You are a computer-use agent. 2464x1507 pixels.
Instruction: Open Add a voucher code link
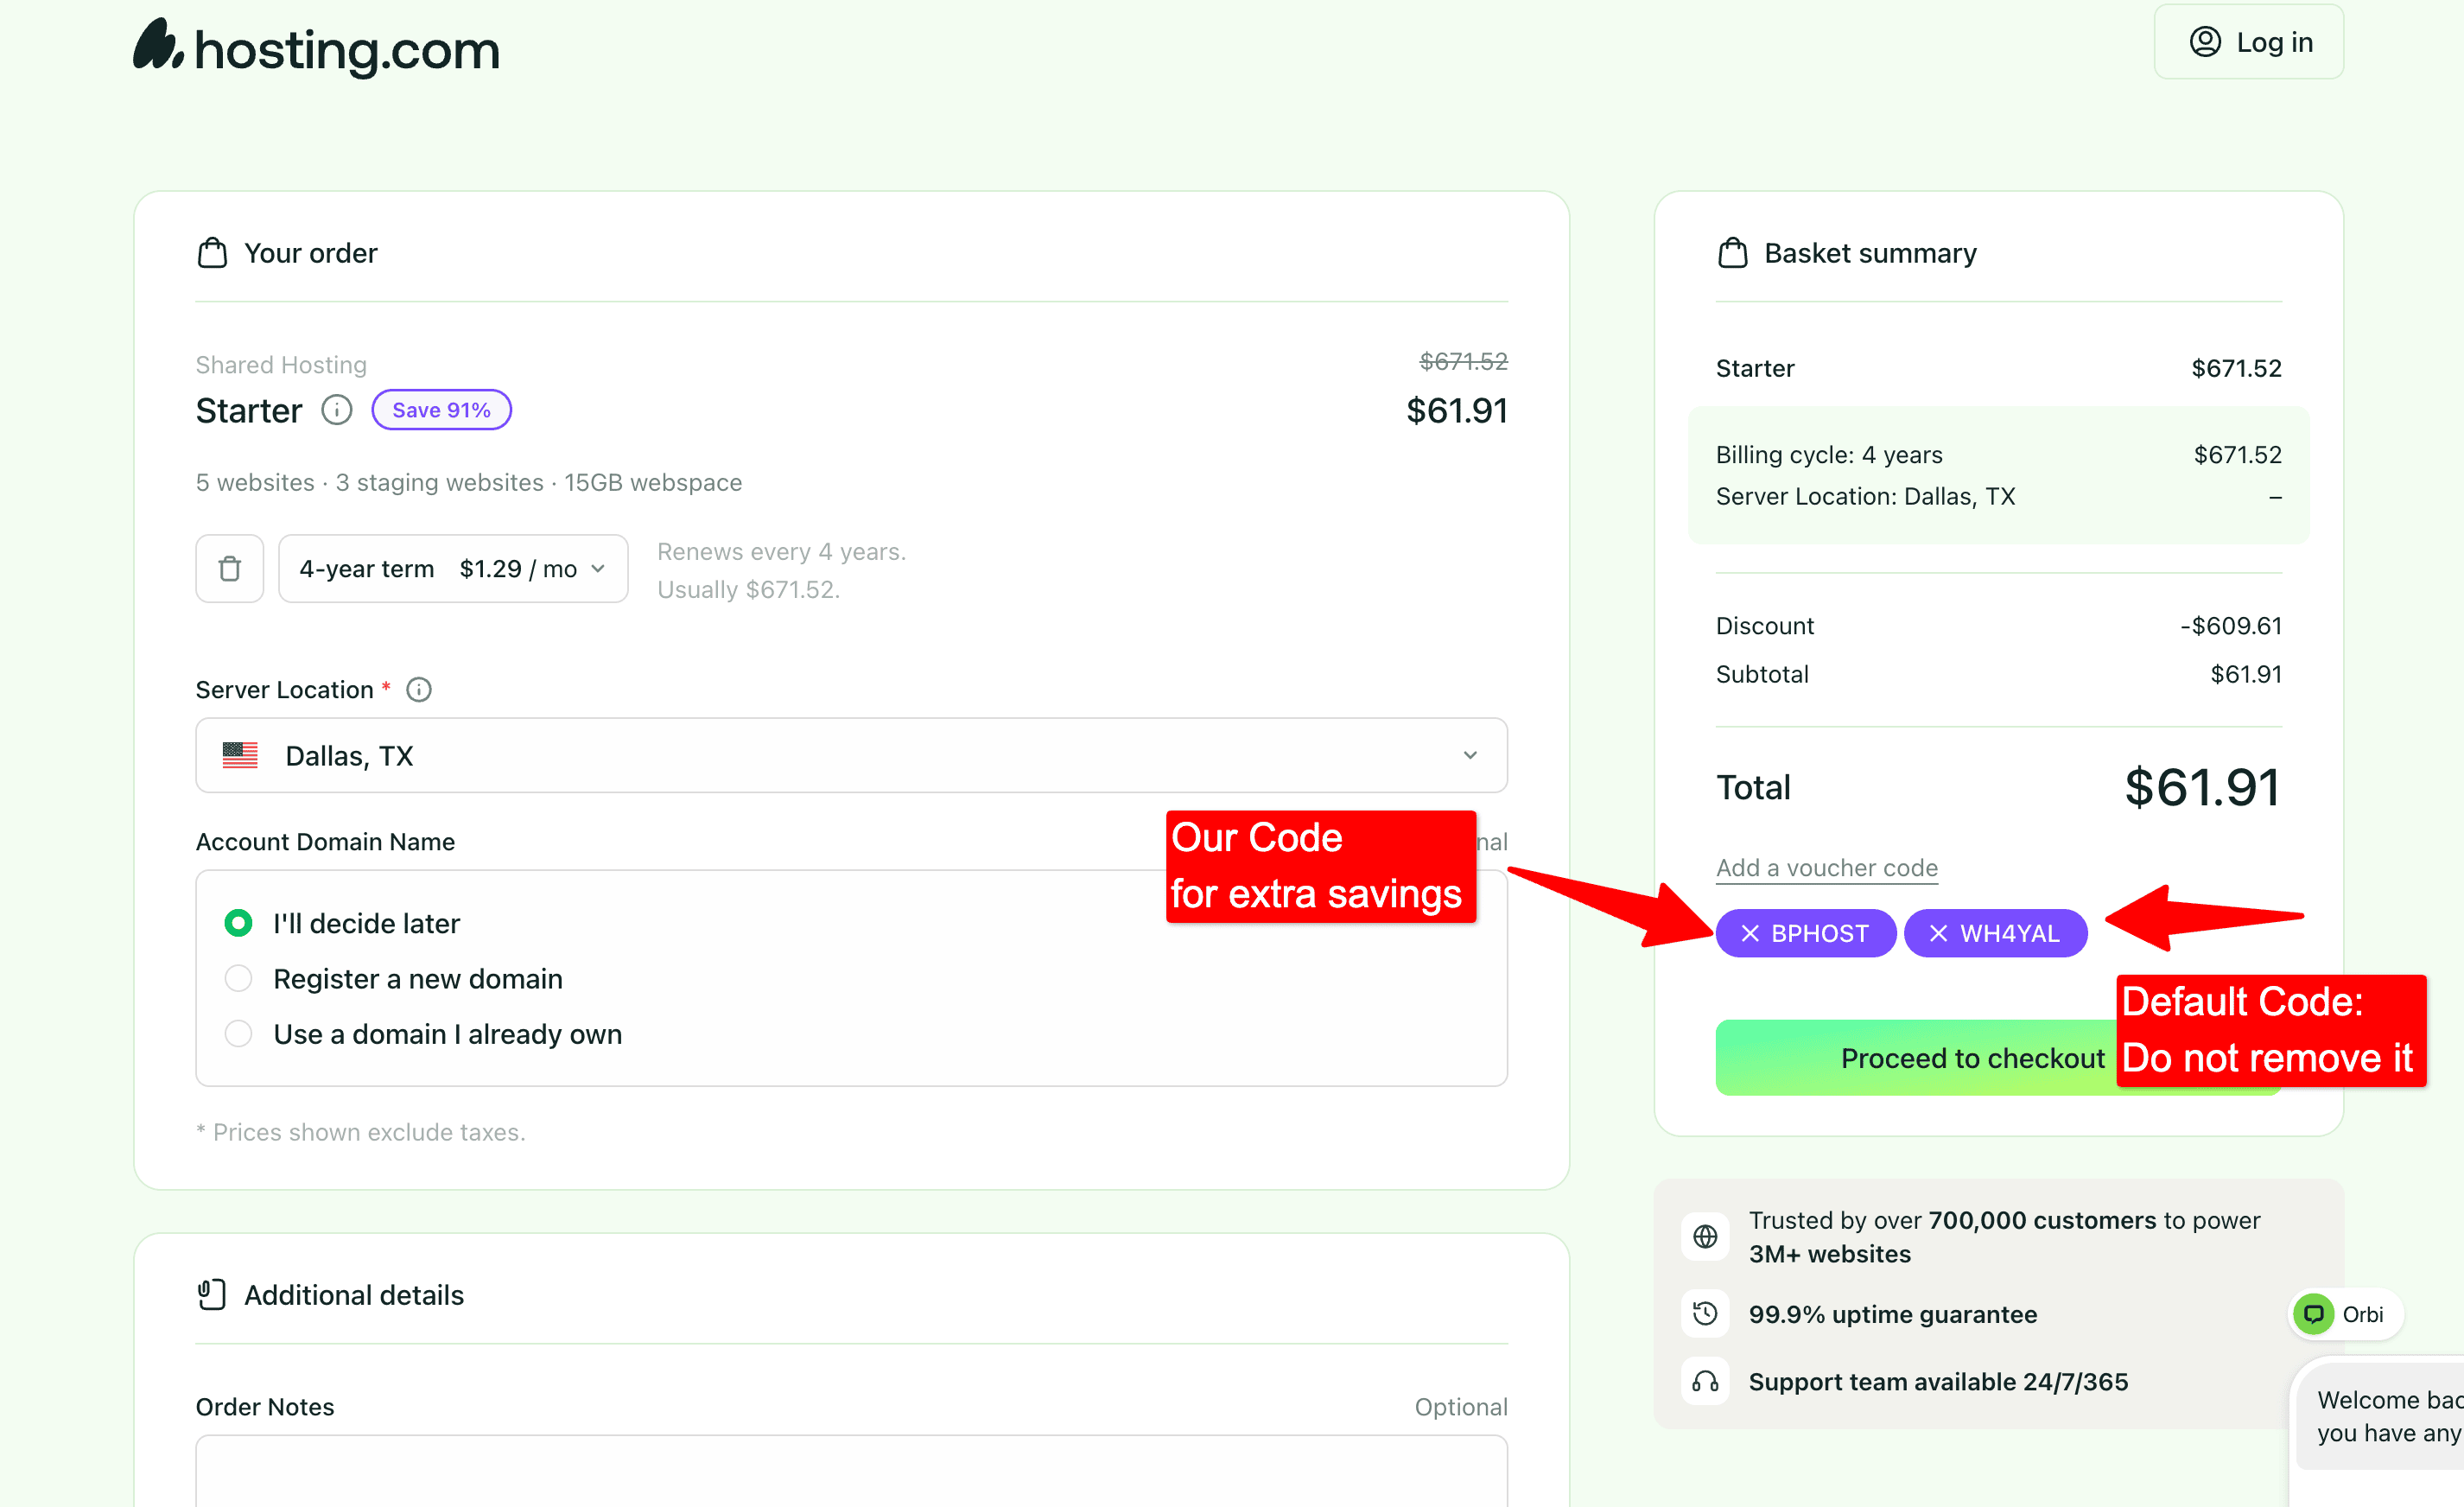coord(1827,867)
